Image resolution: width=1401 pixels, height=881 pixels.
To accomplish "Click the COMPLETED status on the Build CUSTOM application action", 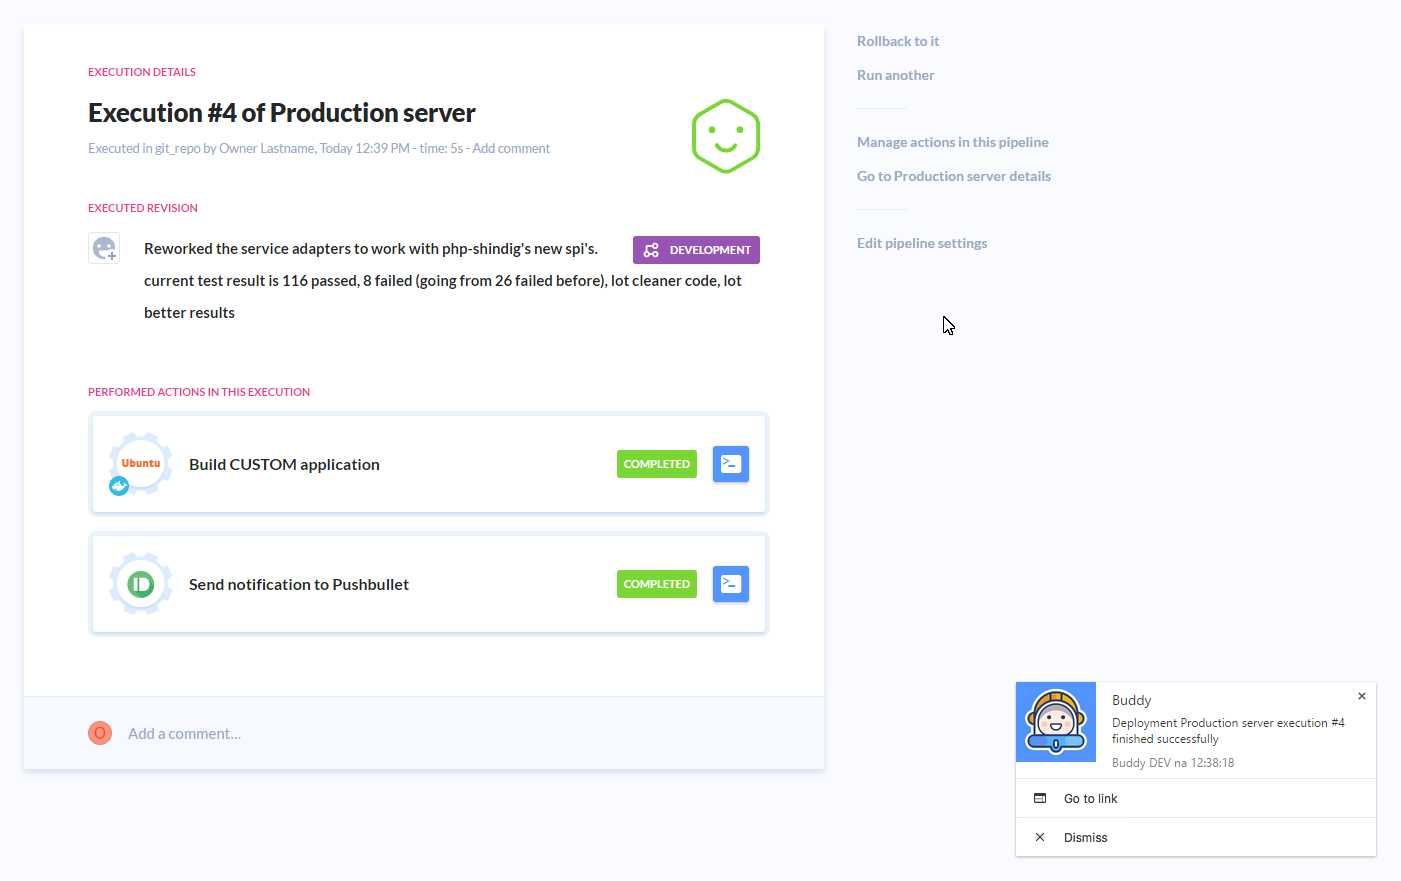I will pyautogui.click(x=657, y=464).
